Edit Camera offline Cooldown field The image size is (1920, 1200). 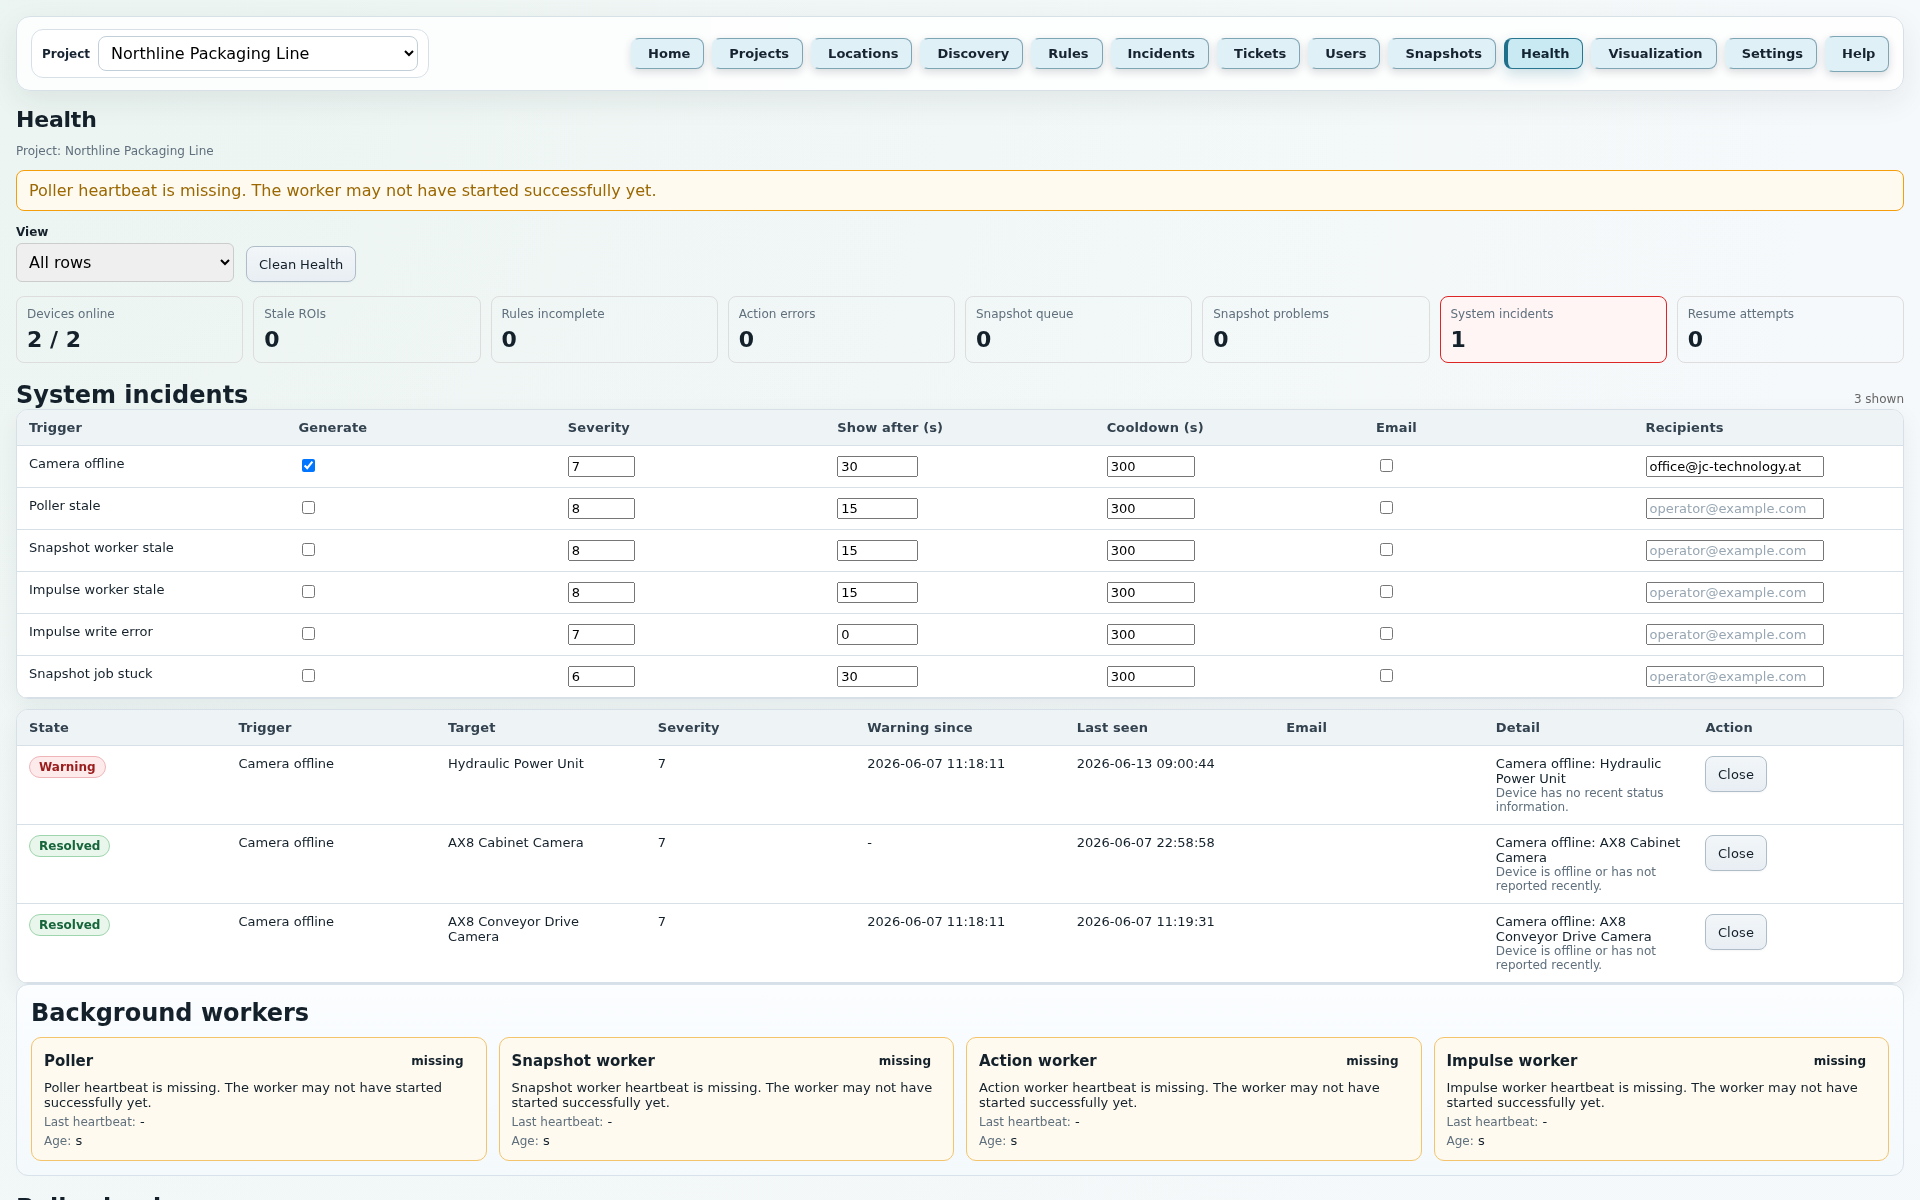click(x=1150, y=466)
